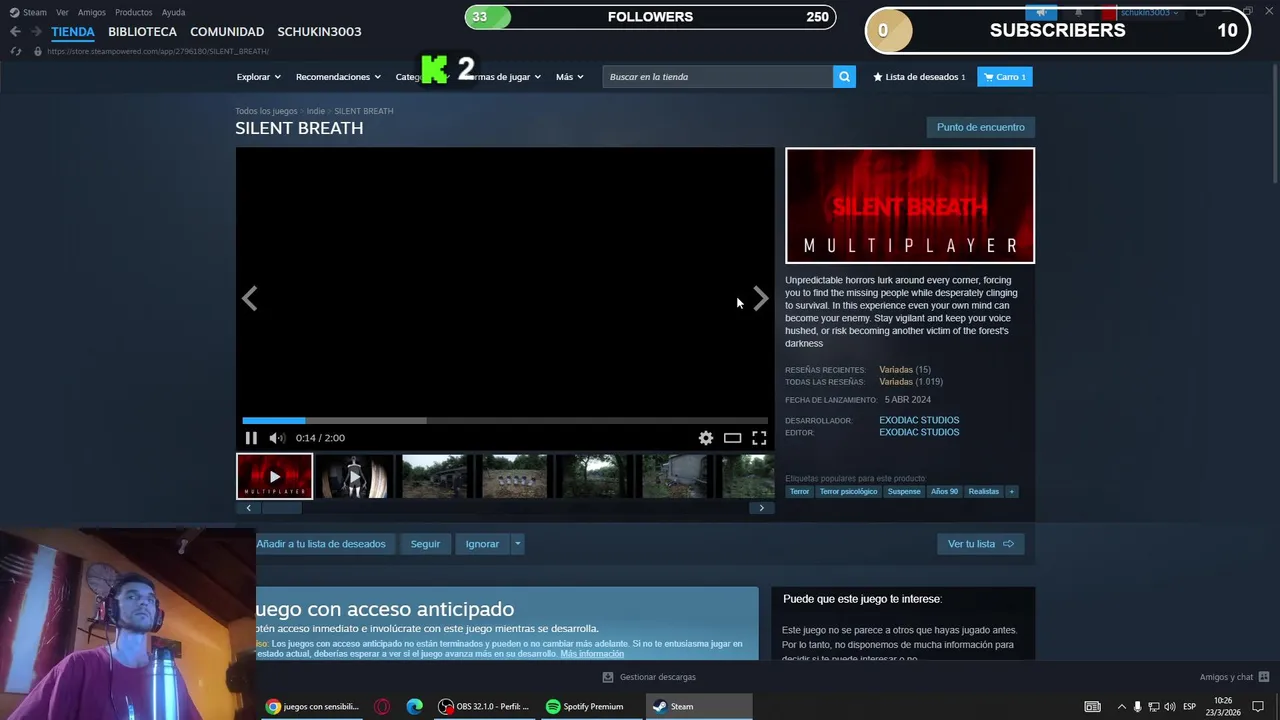Open Indie breadcrumb link

[316, 111]
